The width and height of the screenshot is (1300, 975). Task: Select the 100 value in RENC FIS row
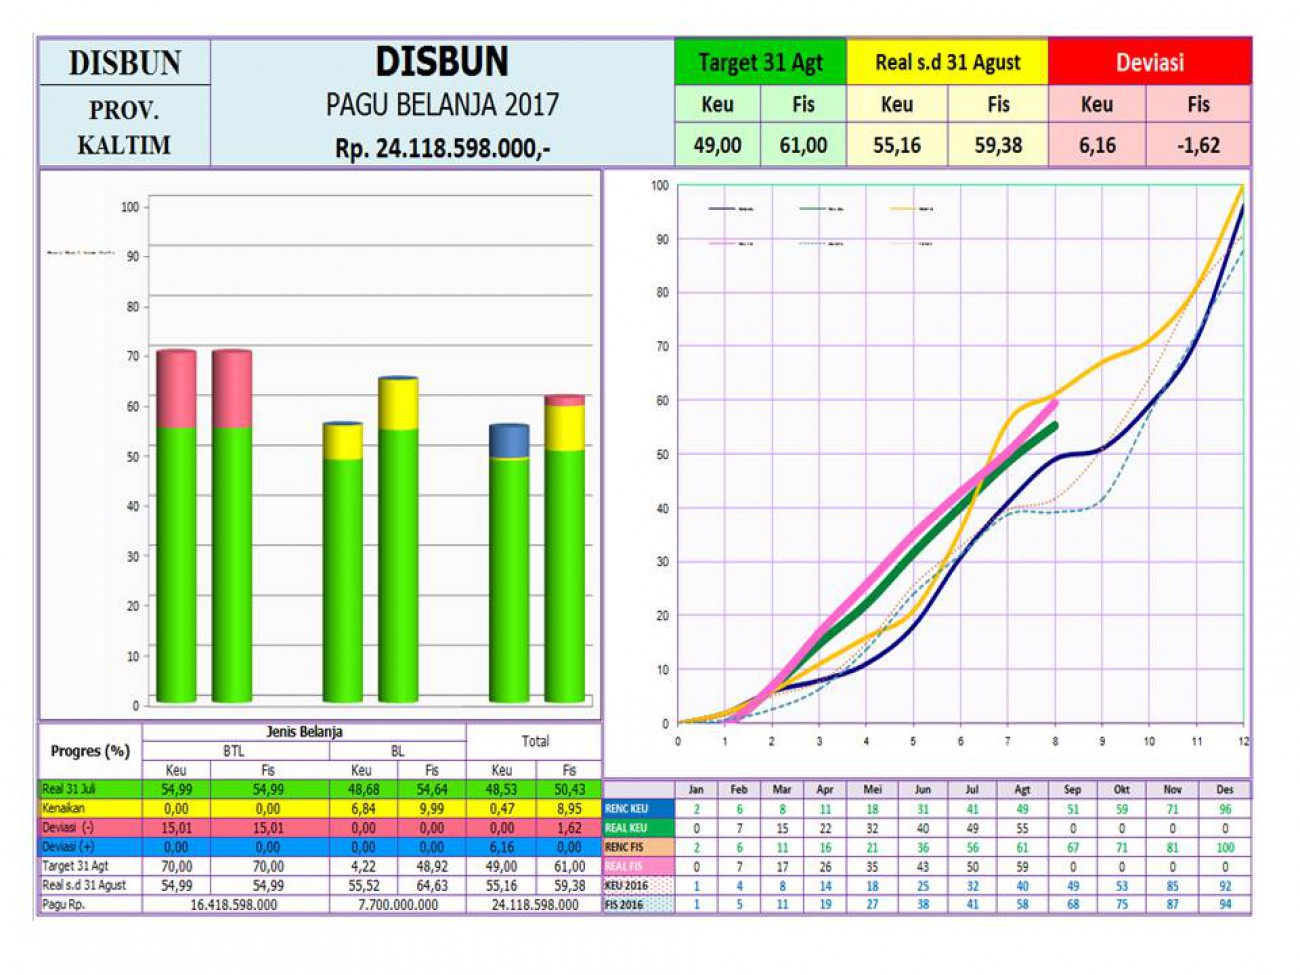[1224, 847]
